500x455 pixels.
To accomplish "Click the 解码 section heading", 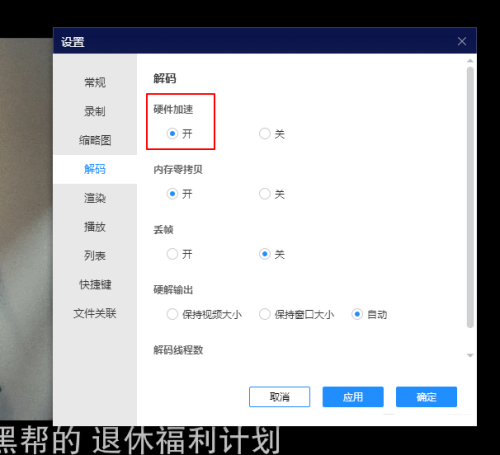I will (165, 78).
